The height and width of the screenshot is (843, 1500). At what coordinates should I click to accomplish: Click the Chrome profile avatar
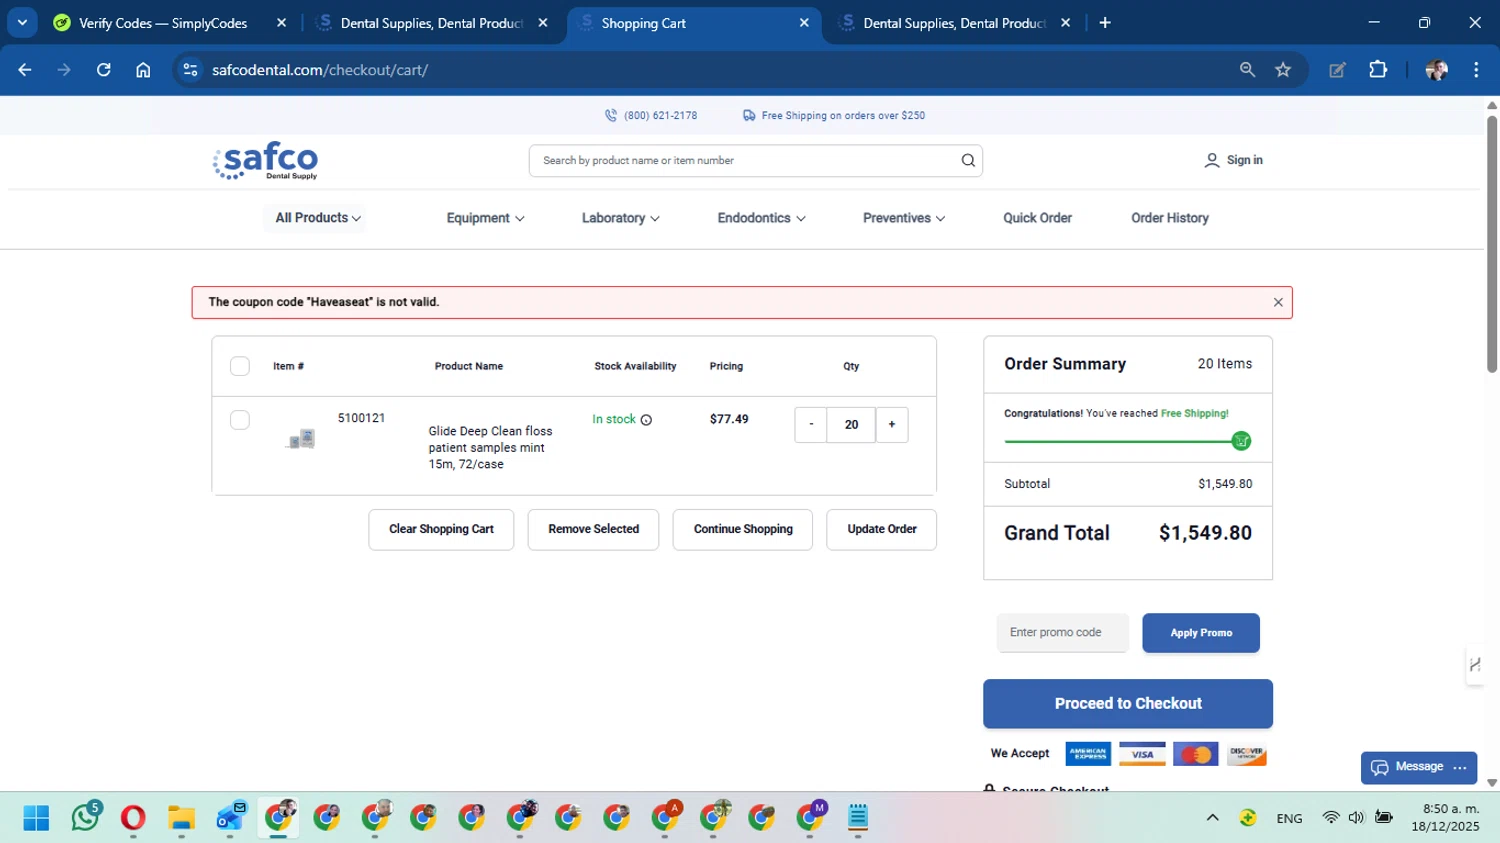coord(1436,69)
